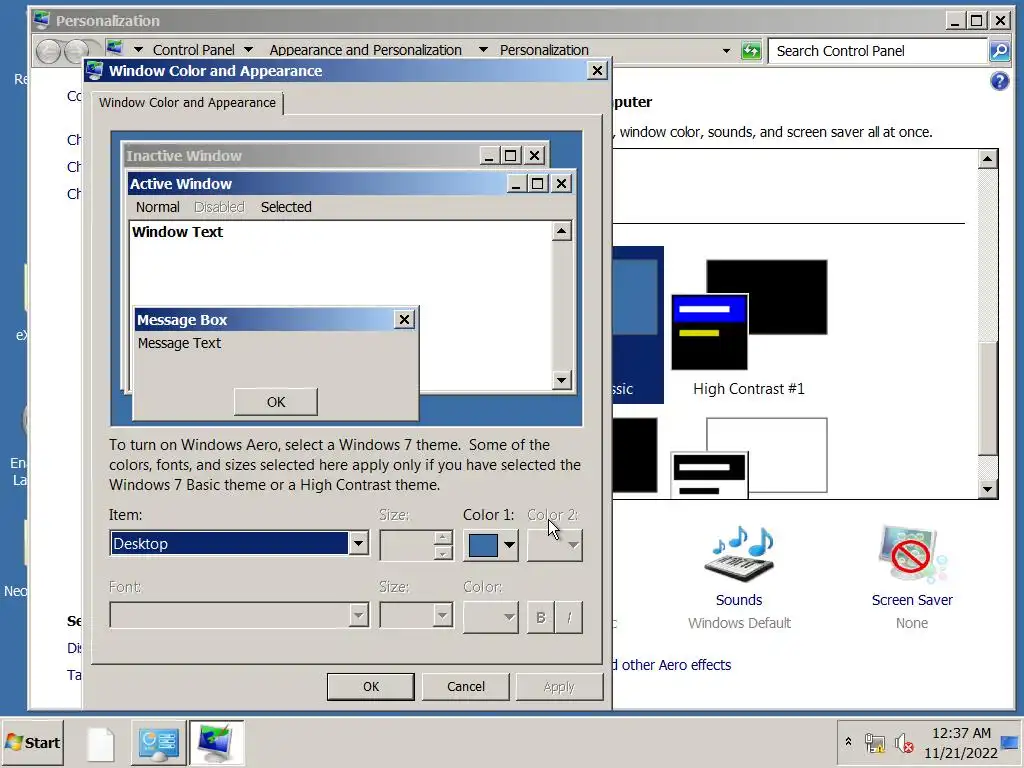Click the Font dropdown
The width and height of the screenshot is (1024, 768).
pyautogui.click(x=239, y=615)
